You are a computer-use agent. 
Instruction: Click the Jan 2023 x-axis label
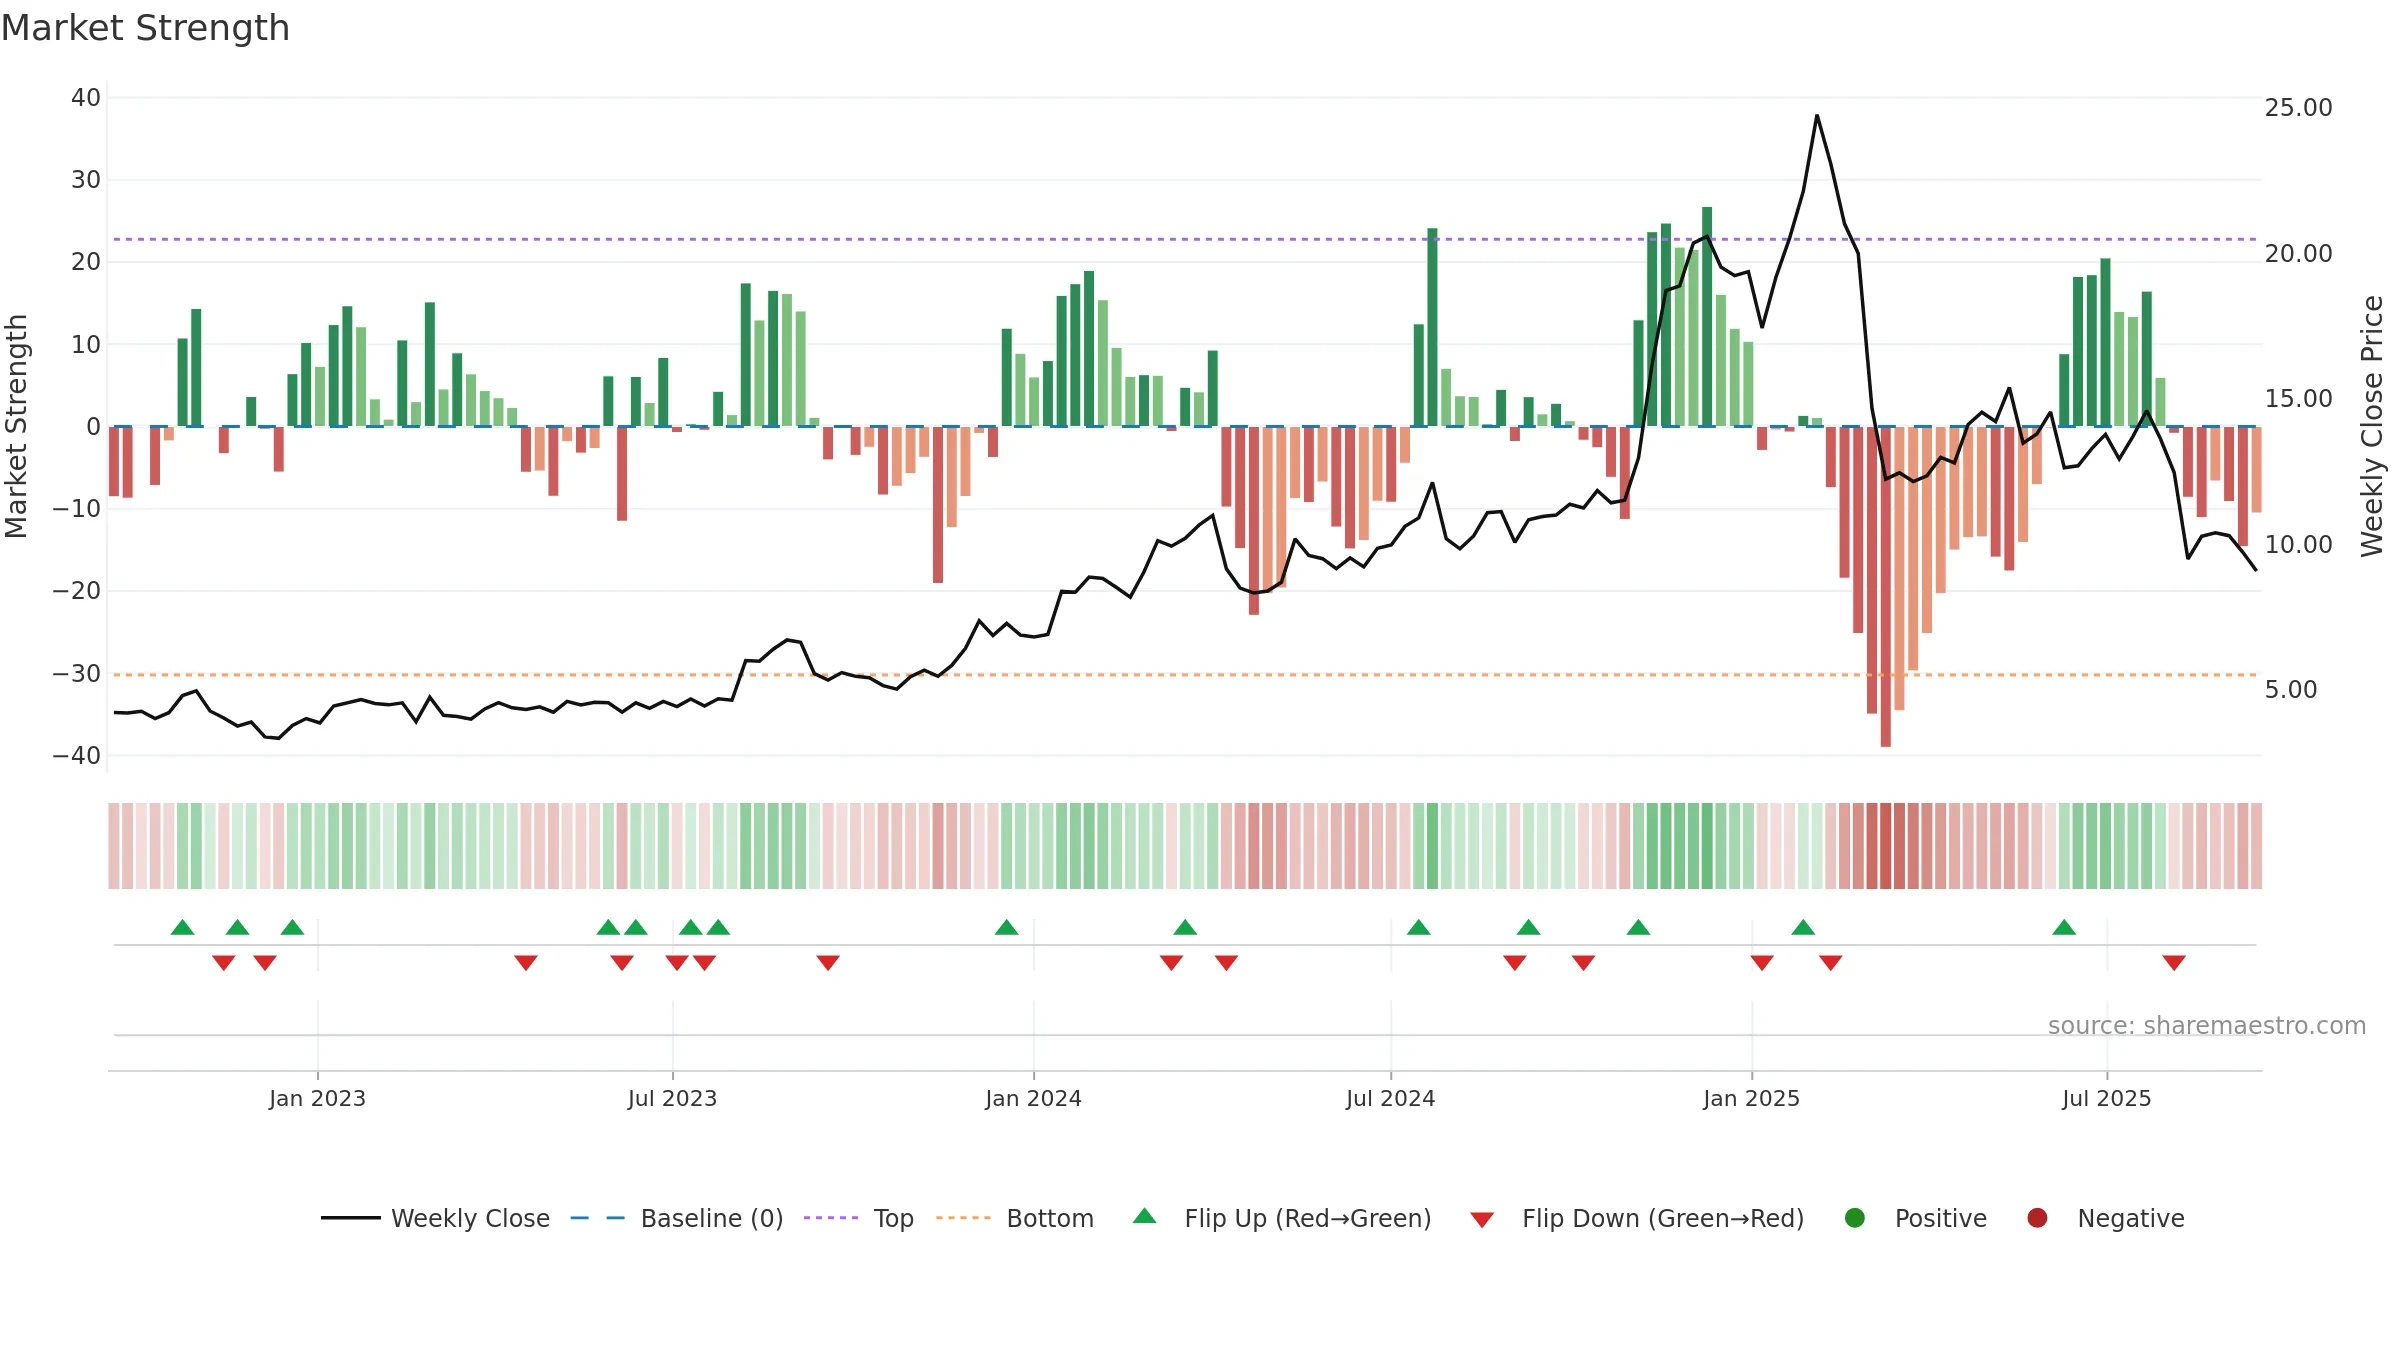click(x=317, y=1098)
